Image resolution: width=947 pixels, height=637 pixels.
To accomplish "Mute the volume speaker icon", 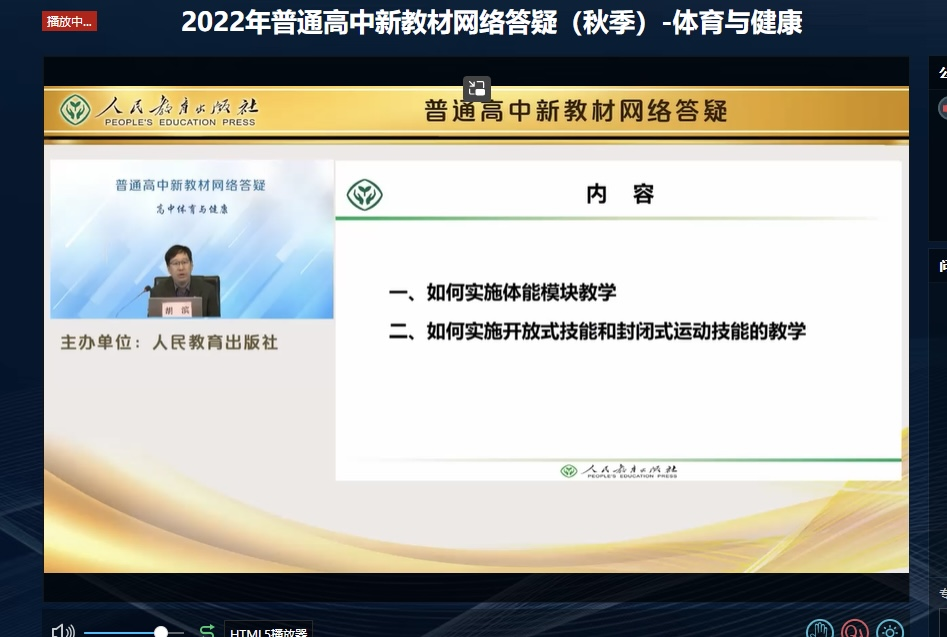I will (x=63, y=632).
